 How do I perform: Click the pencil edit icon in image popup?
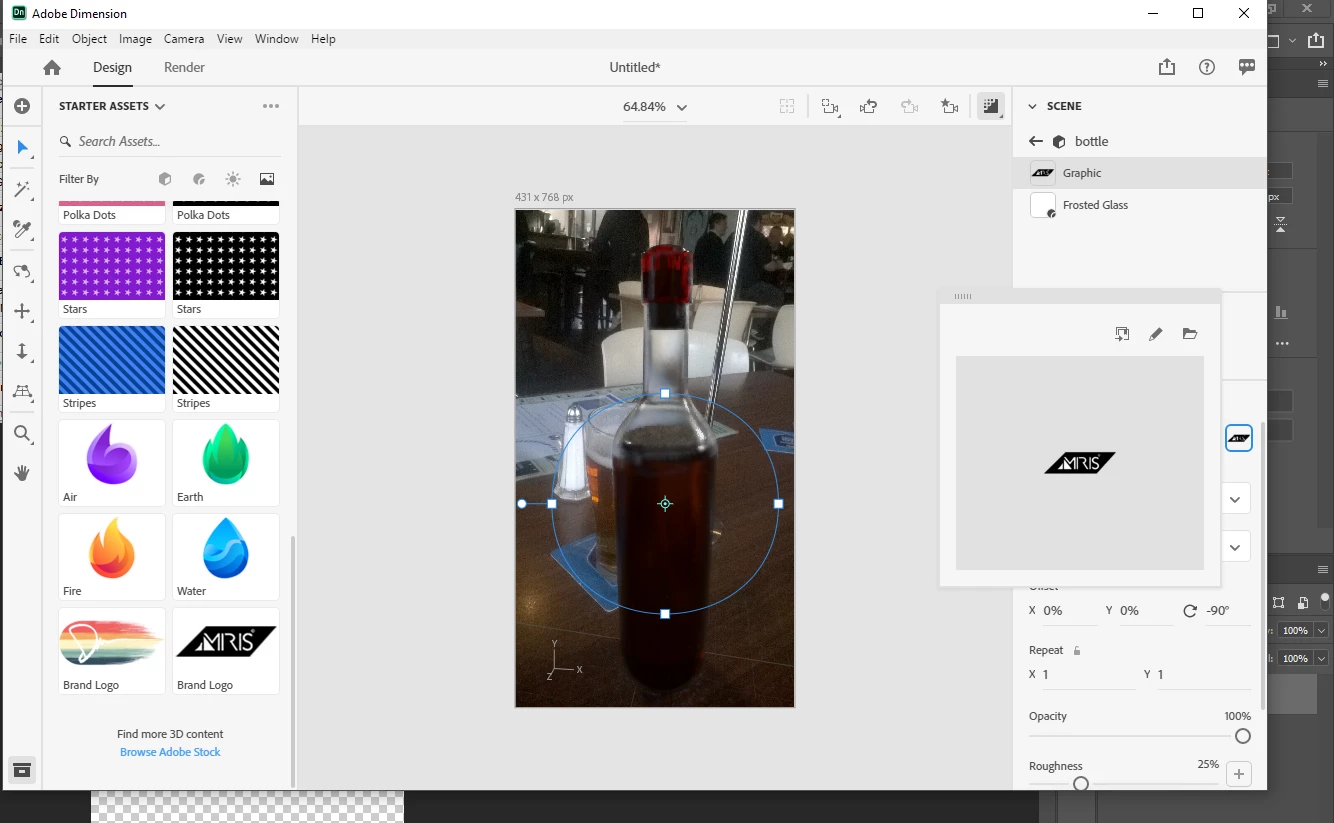[x=1156, y=334]
